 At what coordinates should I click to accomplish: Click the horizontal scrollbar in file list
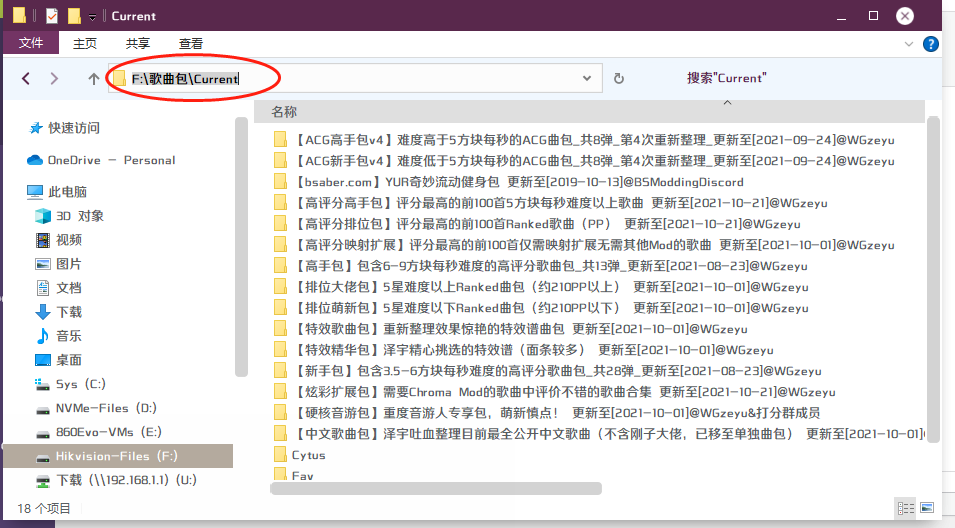click(436, 489)
